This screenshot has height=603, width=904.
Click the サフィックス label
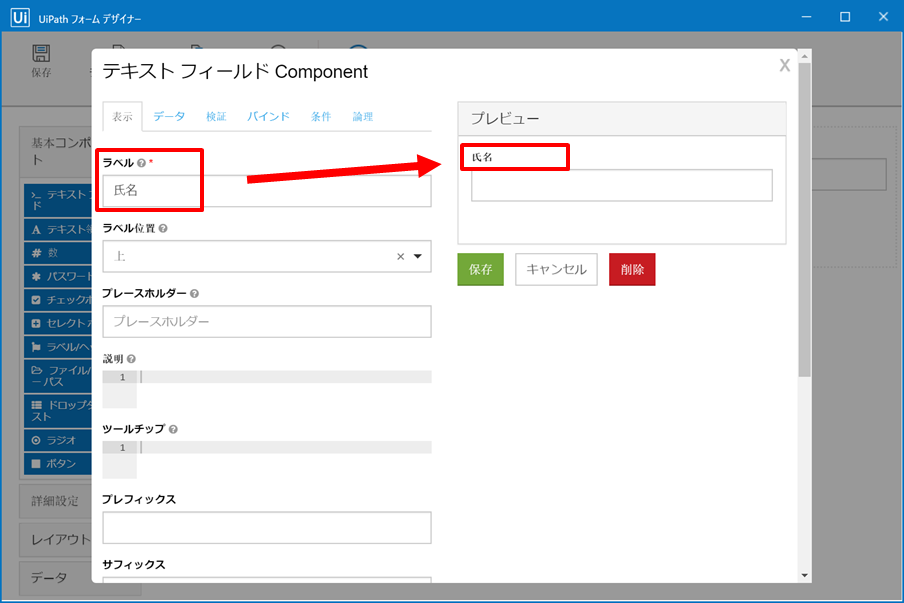[134, 564]
